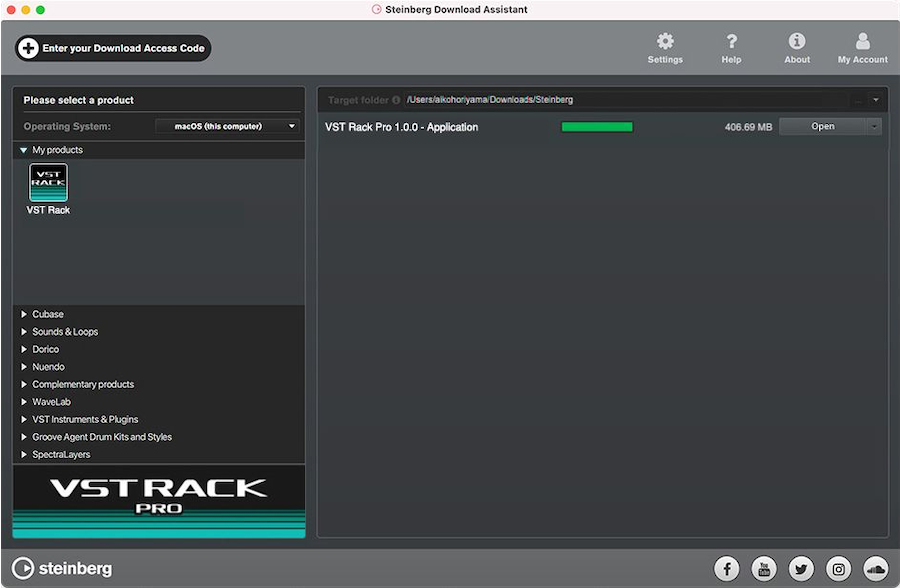Open the YouTube channel link
This screenshot has height=588, width=900.
point(764,568)
